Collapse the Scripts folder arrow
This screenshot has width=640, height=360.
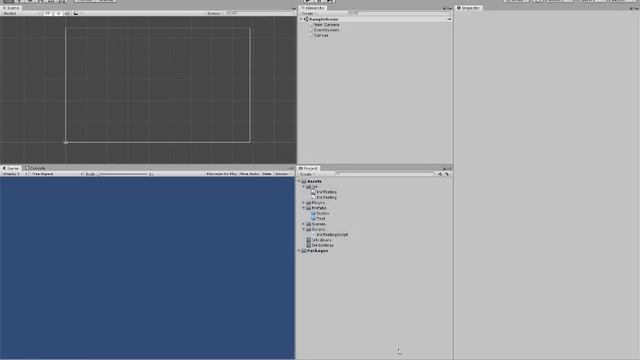(304, 229)
